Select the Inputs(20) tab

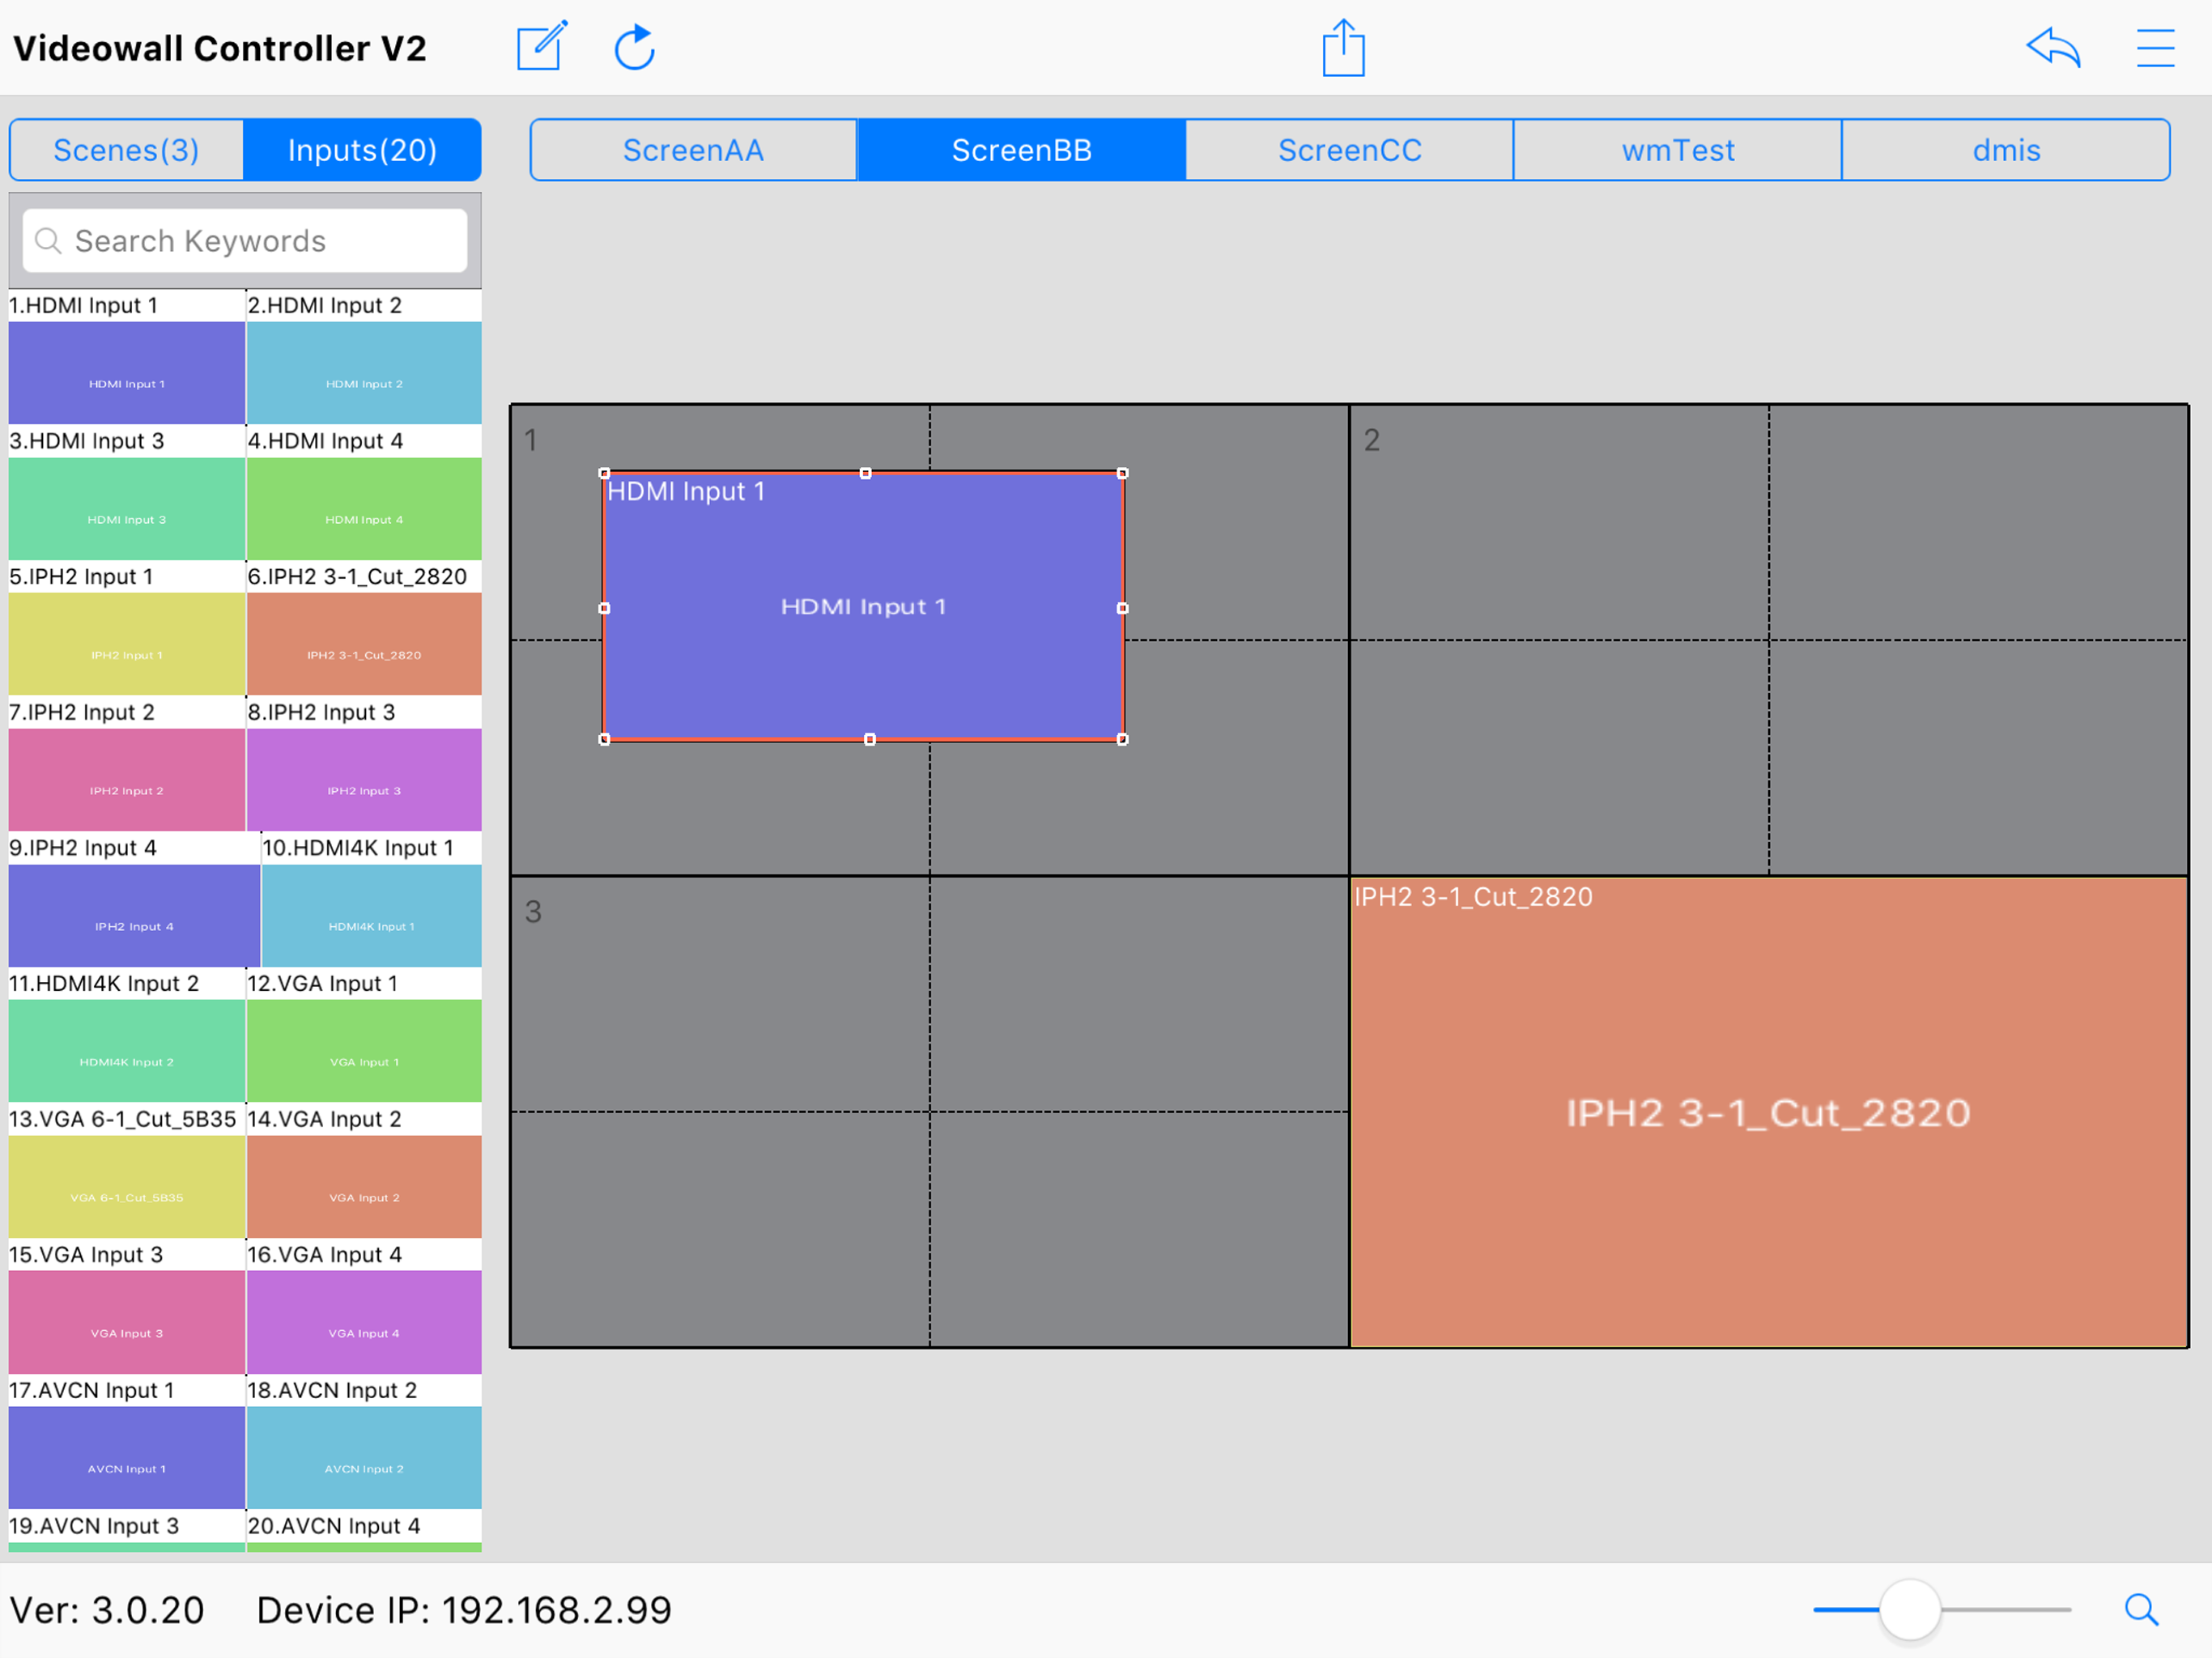[x=362, y=150]
